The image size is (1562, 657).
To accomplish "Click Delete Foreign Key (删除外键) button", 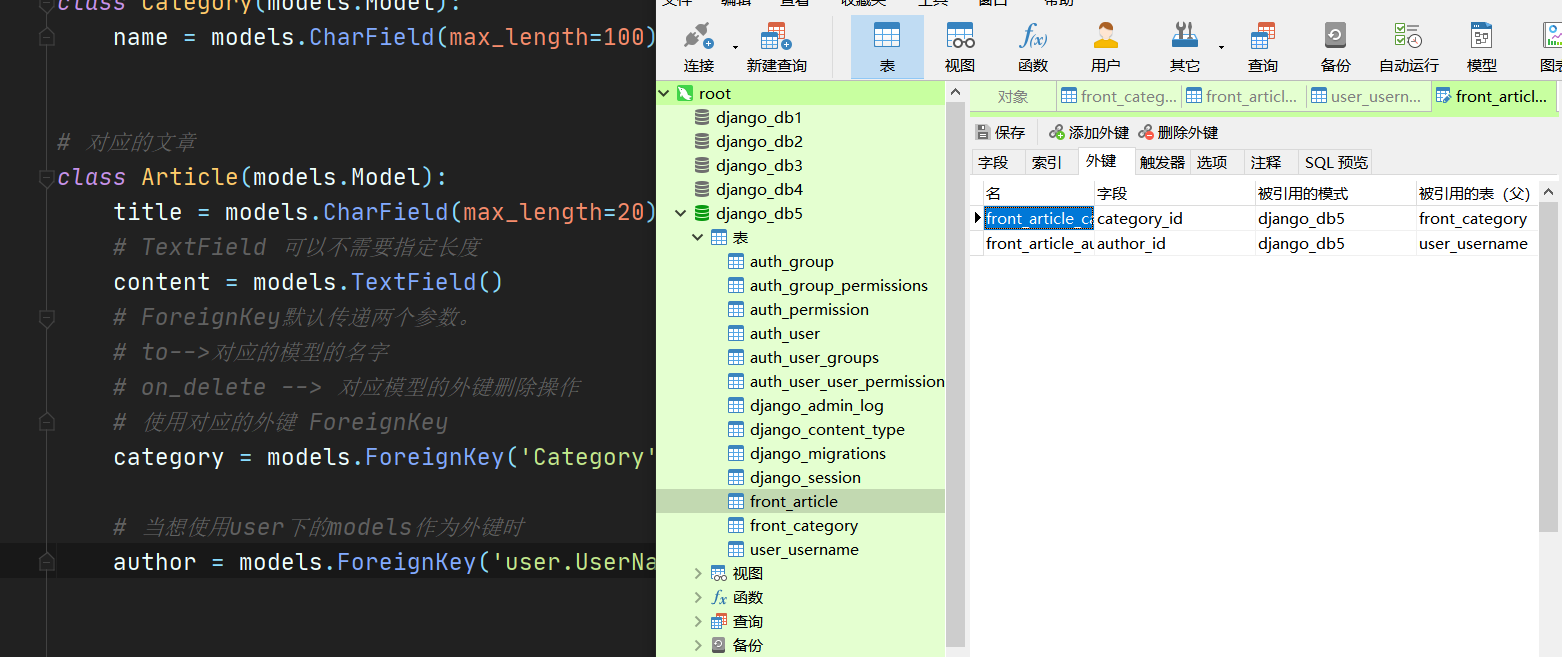I will (x=1178, y=133).
